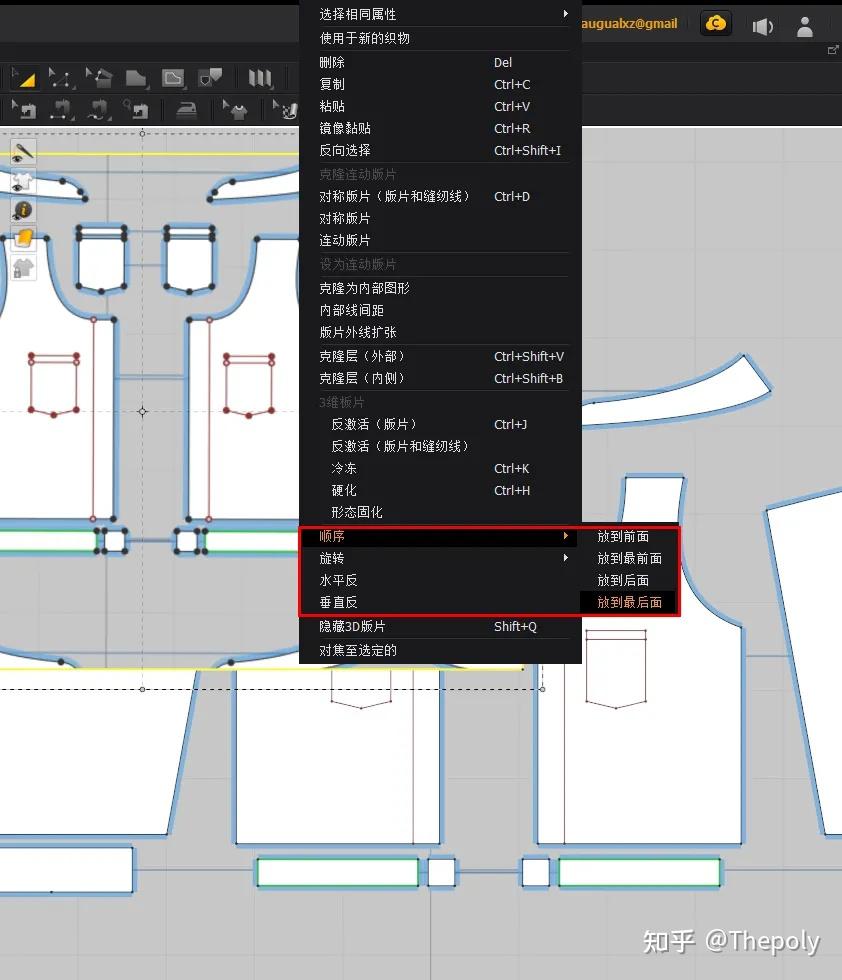Toggle sewing line visibility in sidebar
This screenshot has width=842, height=980.
coord(22,152)
